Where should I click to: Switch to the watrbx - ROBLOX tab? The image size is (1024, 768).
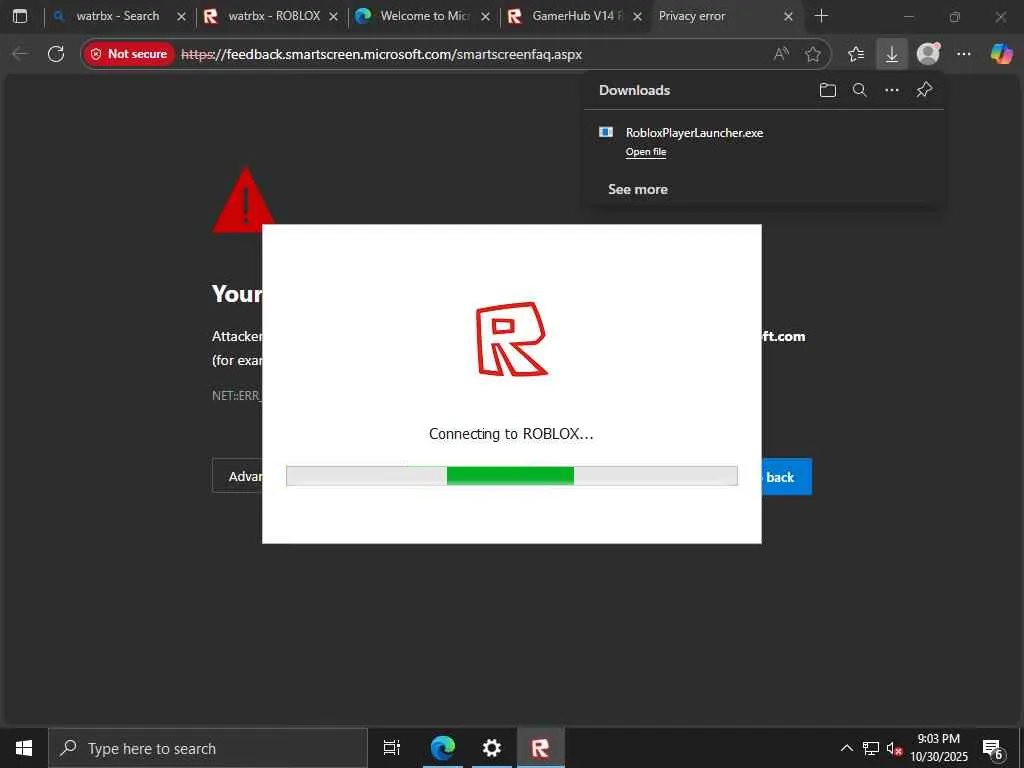click(272, 16)
